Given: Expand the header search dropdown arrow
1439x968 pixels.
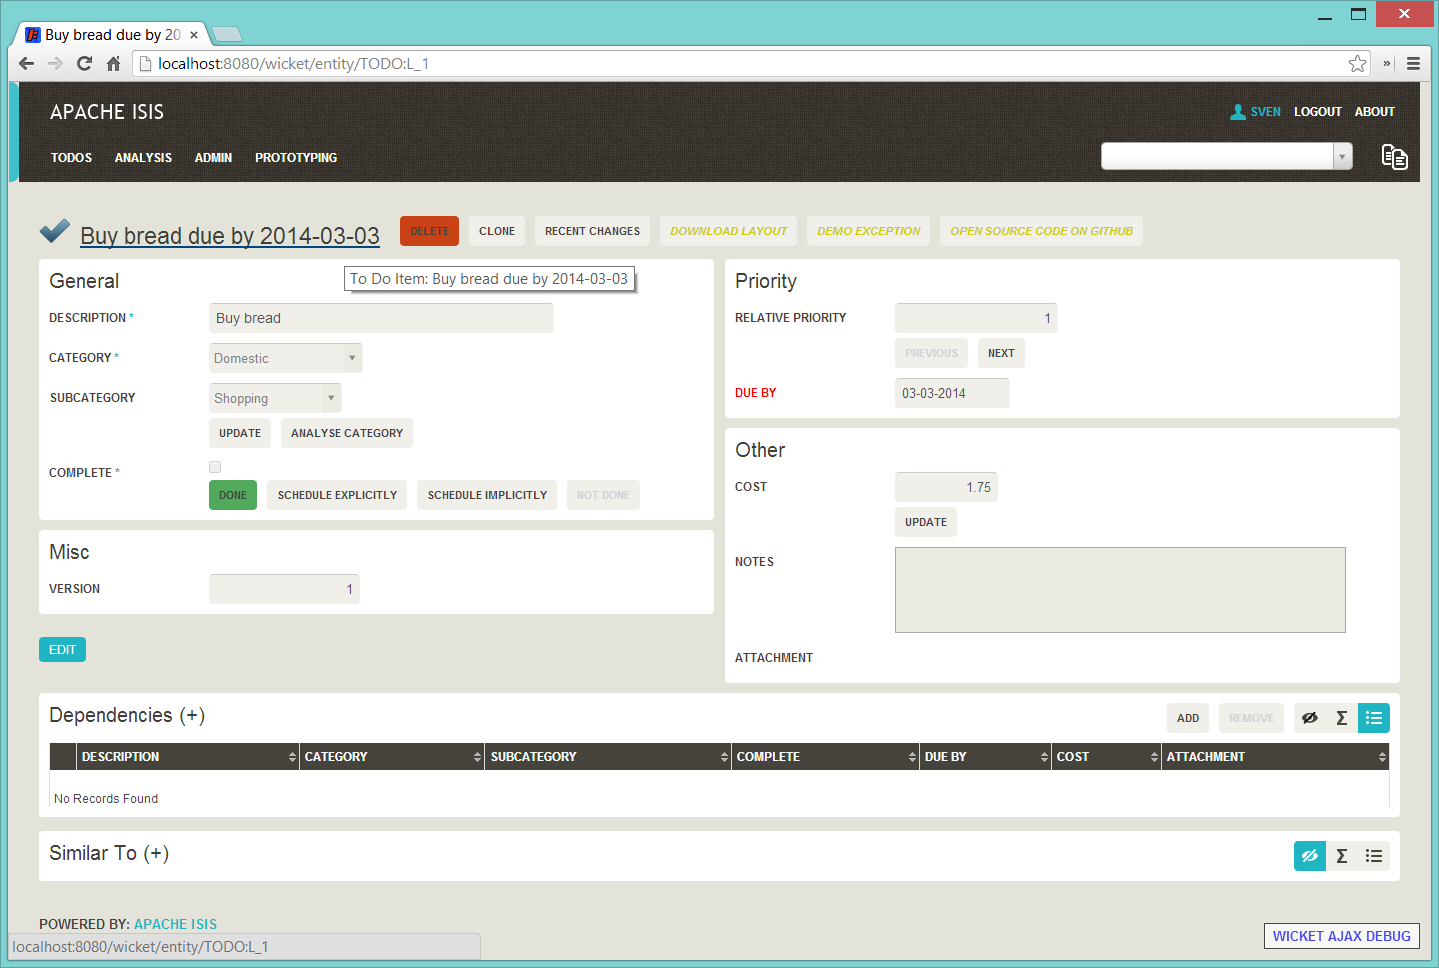Looking at the screenshot, I should pyautogui.click(x=1342, y=157).
